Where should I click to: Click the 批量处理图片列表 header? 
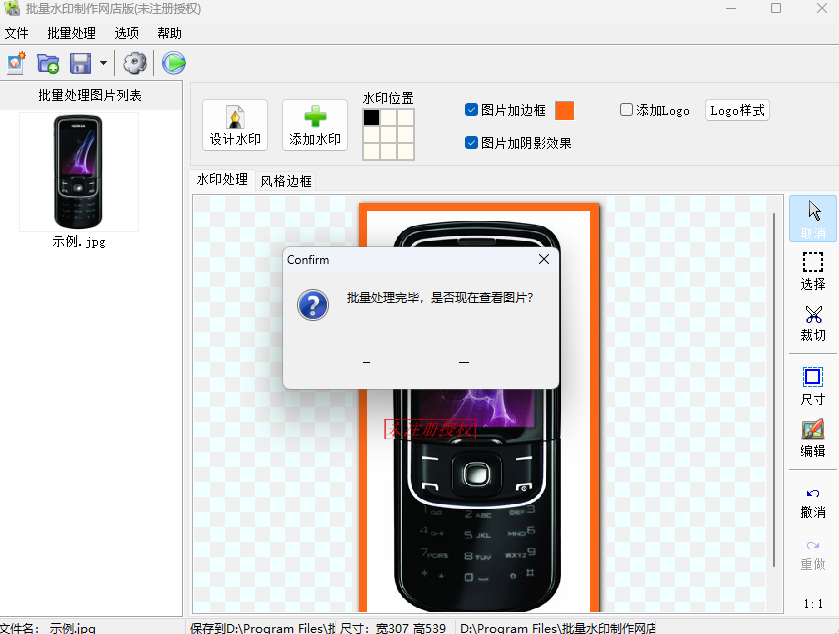(90, 95)
